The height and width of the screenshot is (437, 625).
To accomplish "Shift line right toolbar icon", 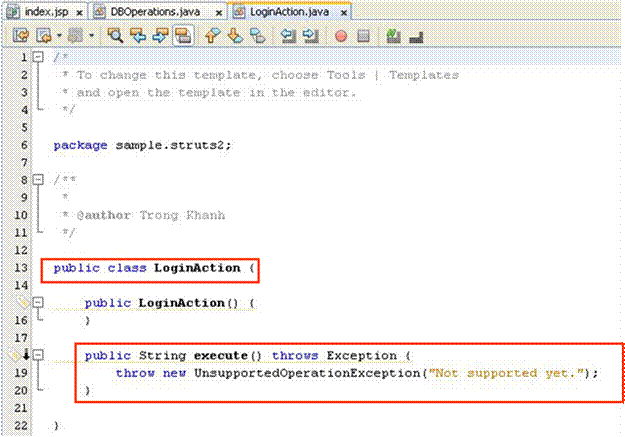I will [x=311, y=36].
